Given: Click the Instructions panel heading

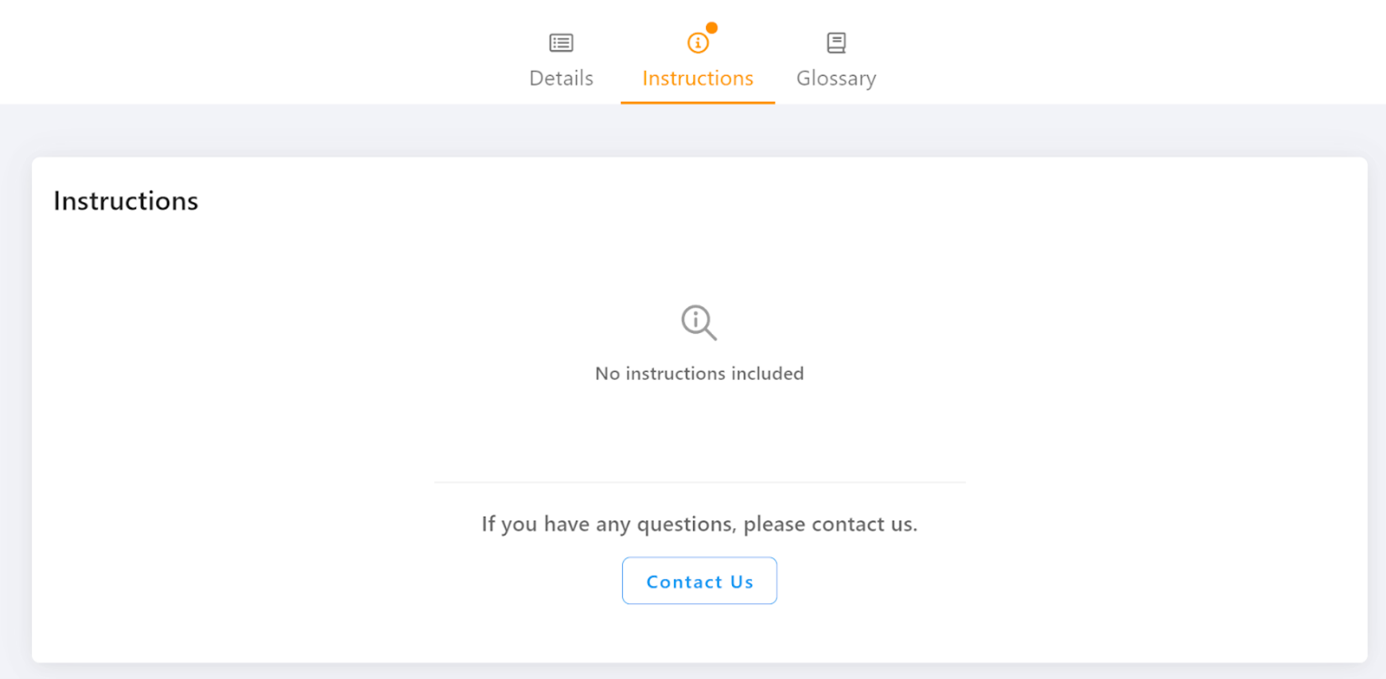Looking at the screenshot, I should coord(126,201).
